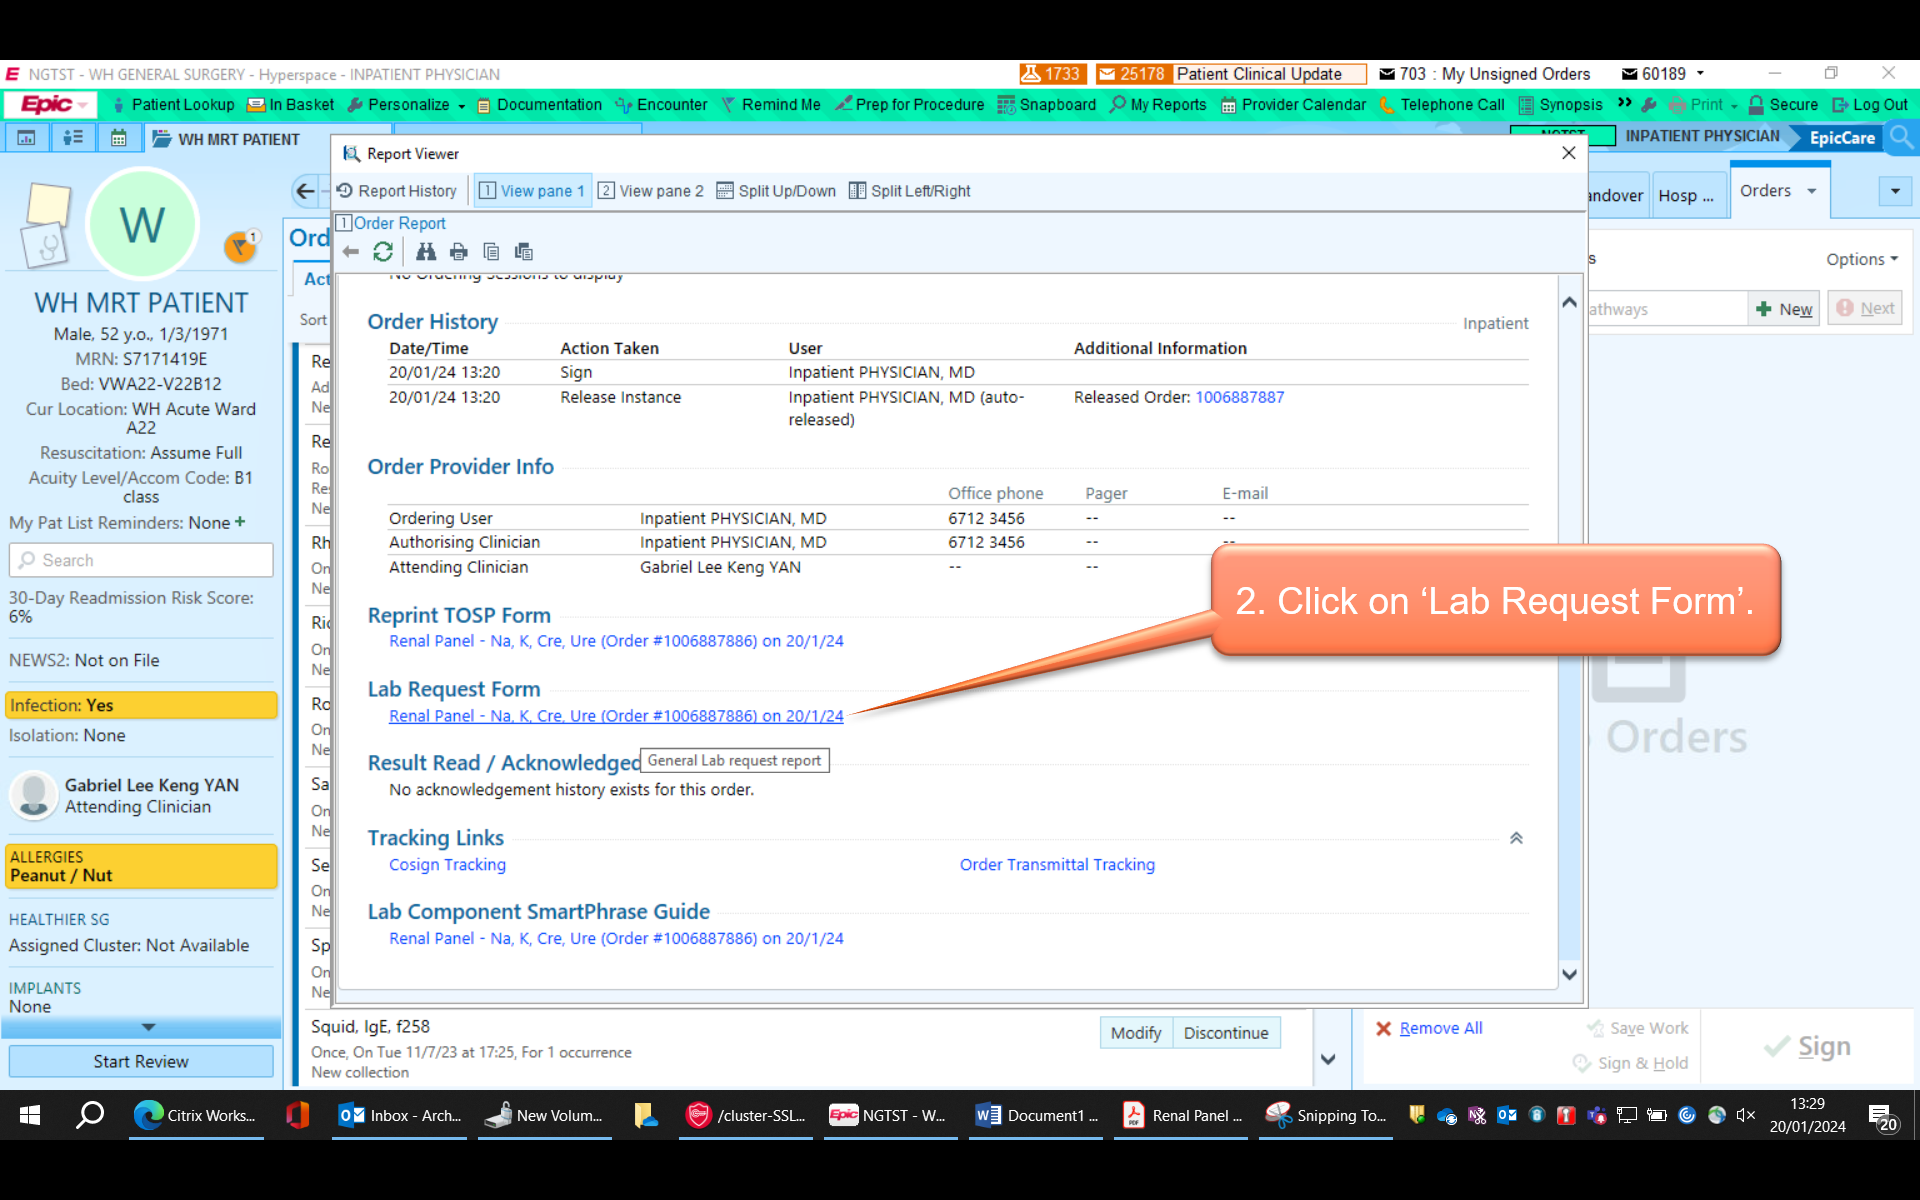Open the Report History
This screenshot has width=1920, height=1200.
(397, 191)
